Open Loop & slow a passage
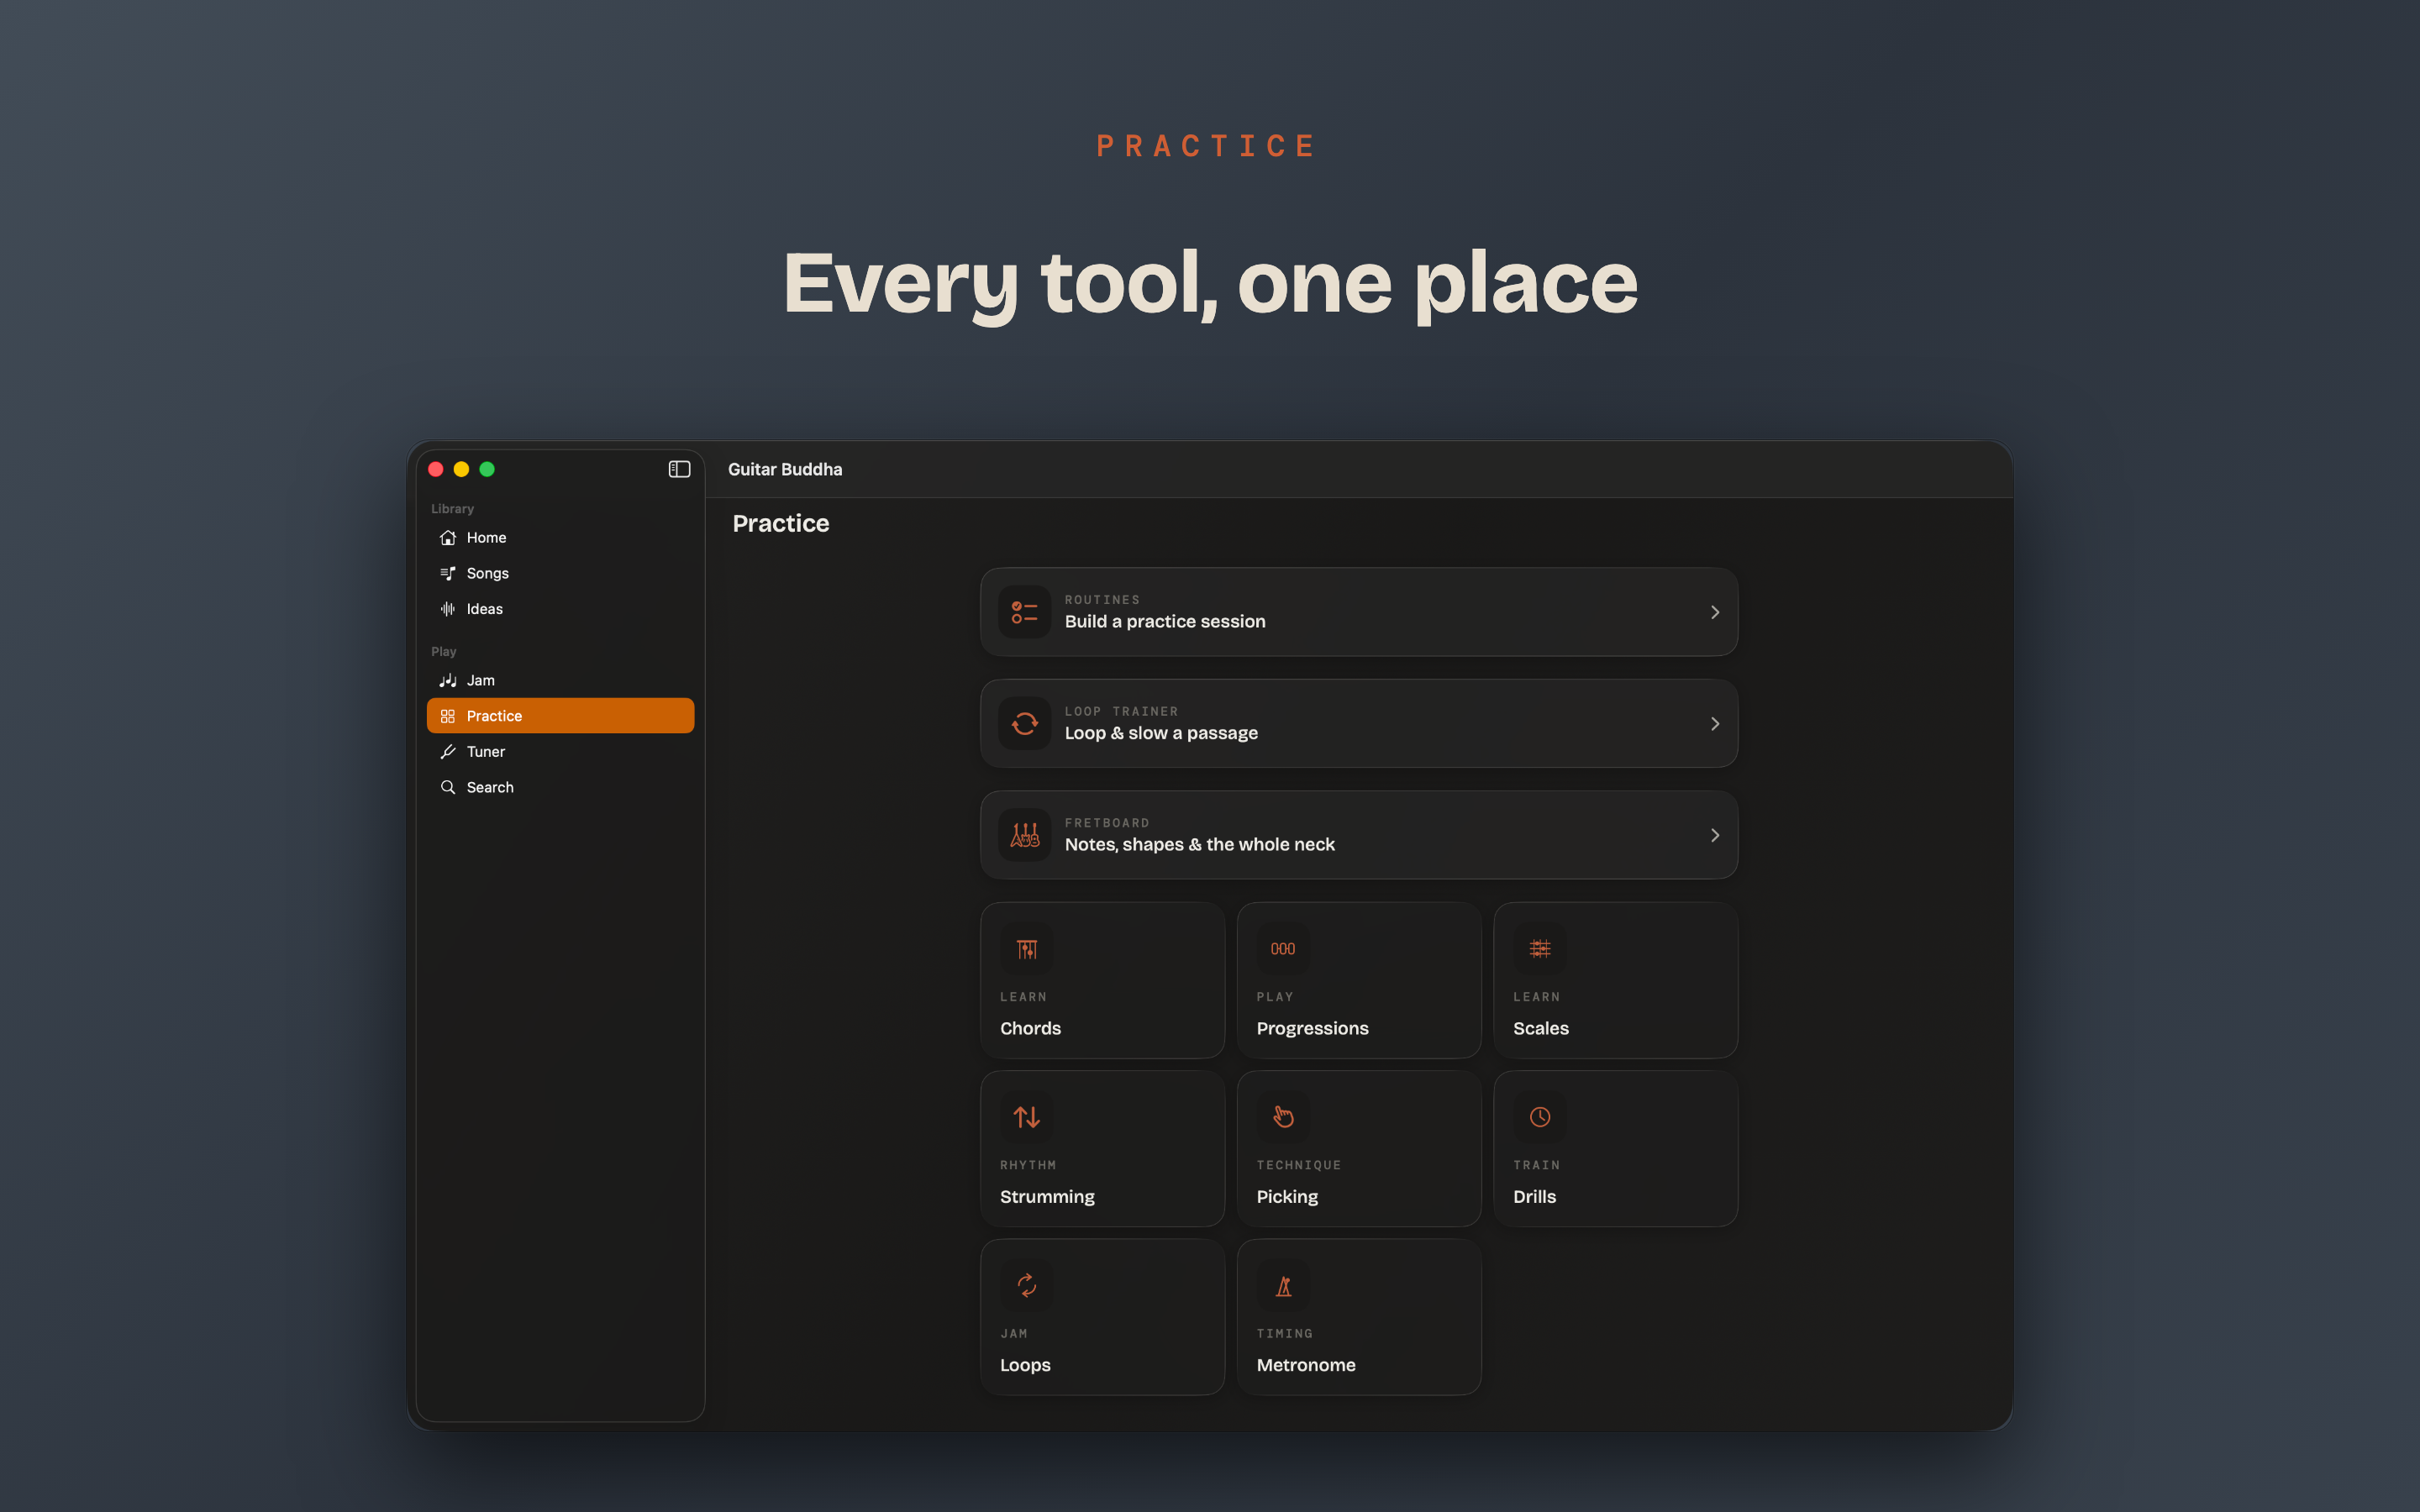Viewport: 2420px width, 1512px height. (x=1359, y=723)
